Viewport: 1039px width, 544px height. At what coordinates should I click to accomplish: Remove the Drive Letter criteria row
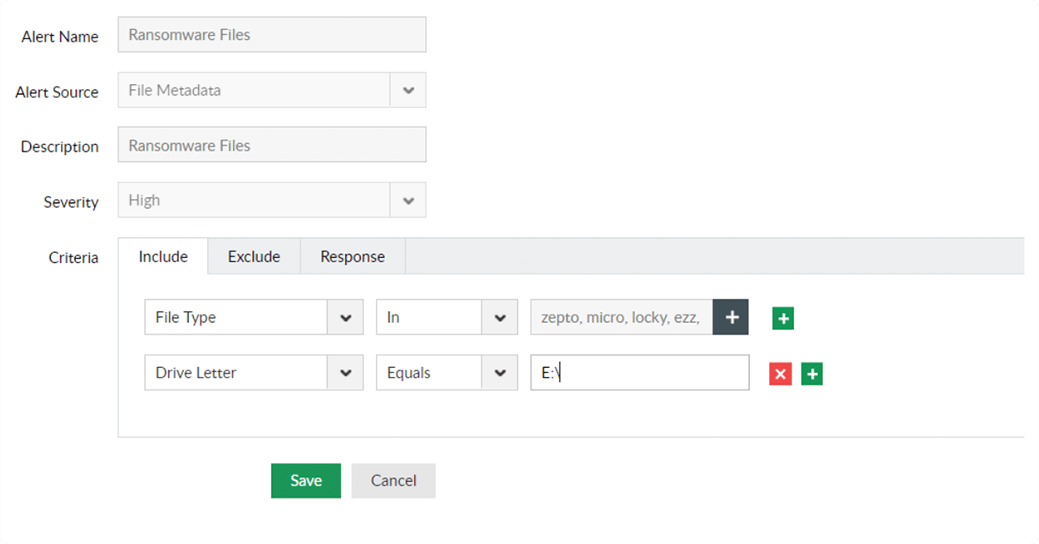coord(781,374)
